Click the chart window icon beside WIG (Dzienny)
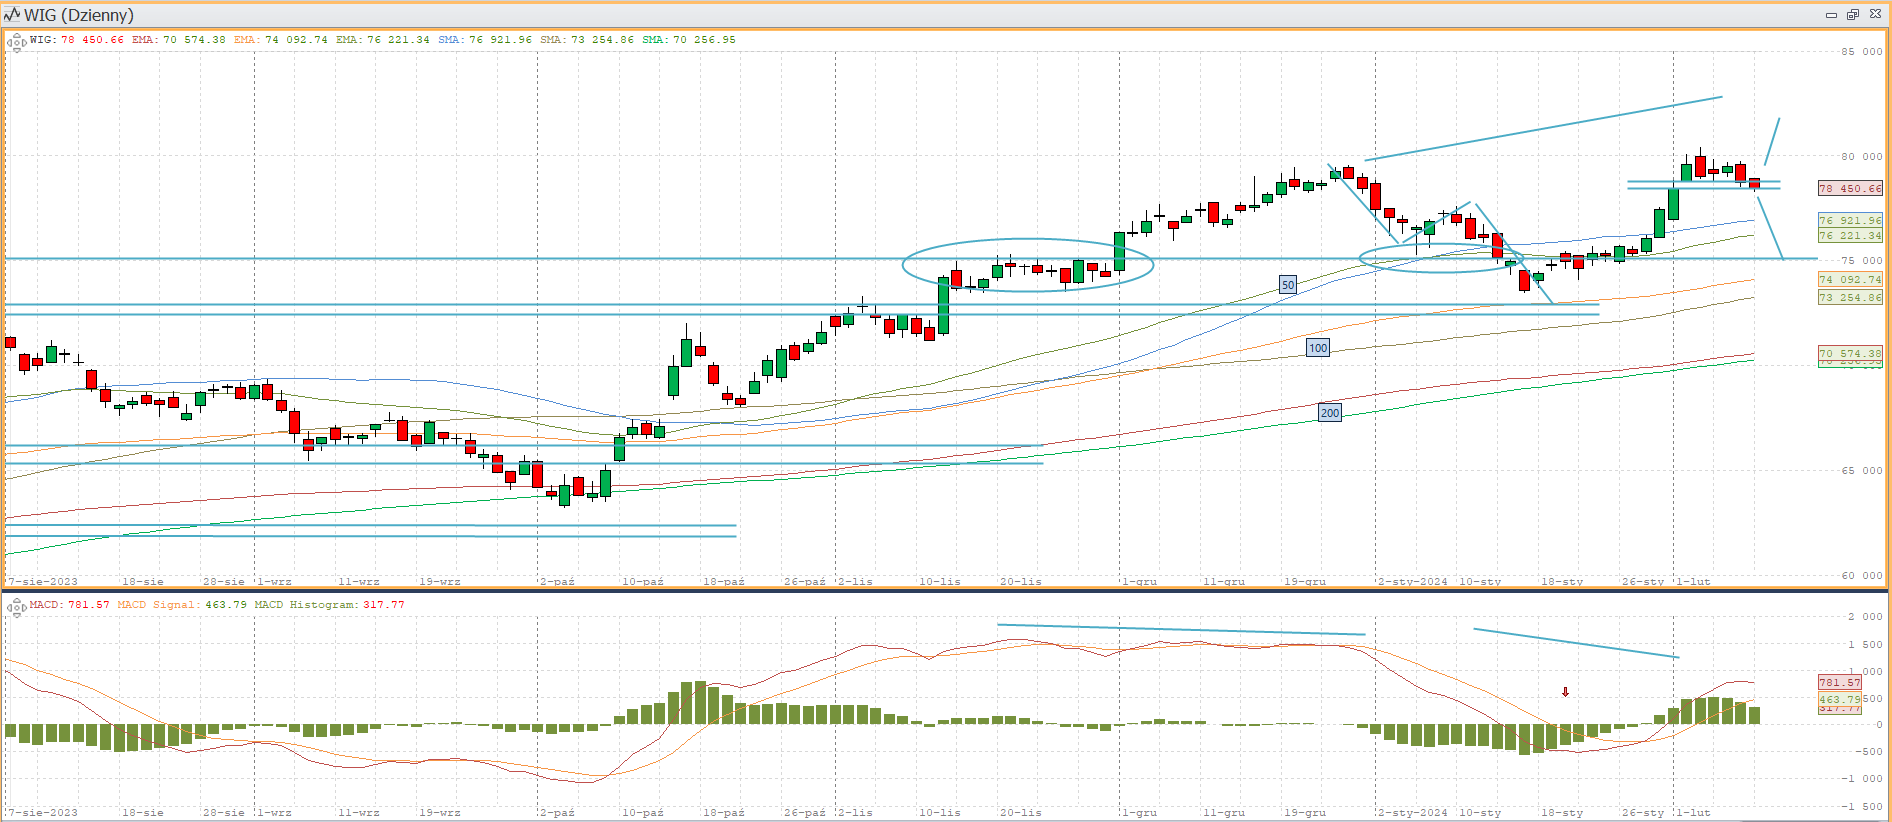1892x822 pixels. pyautogui.click(x=12, y=15)
